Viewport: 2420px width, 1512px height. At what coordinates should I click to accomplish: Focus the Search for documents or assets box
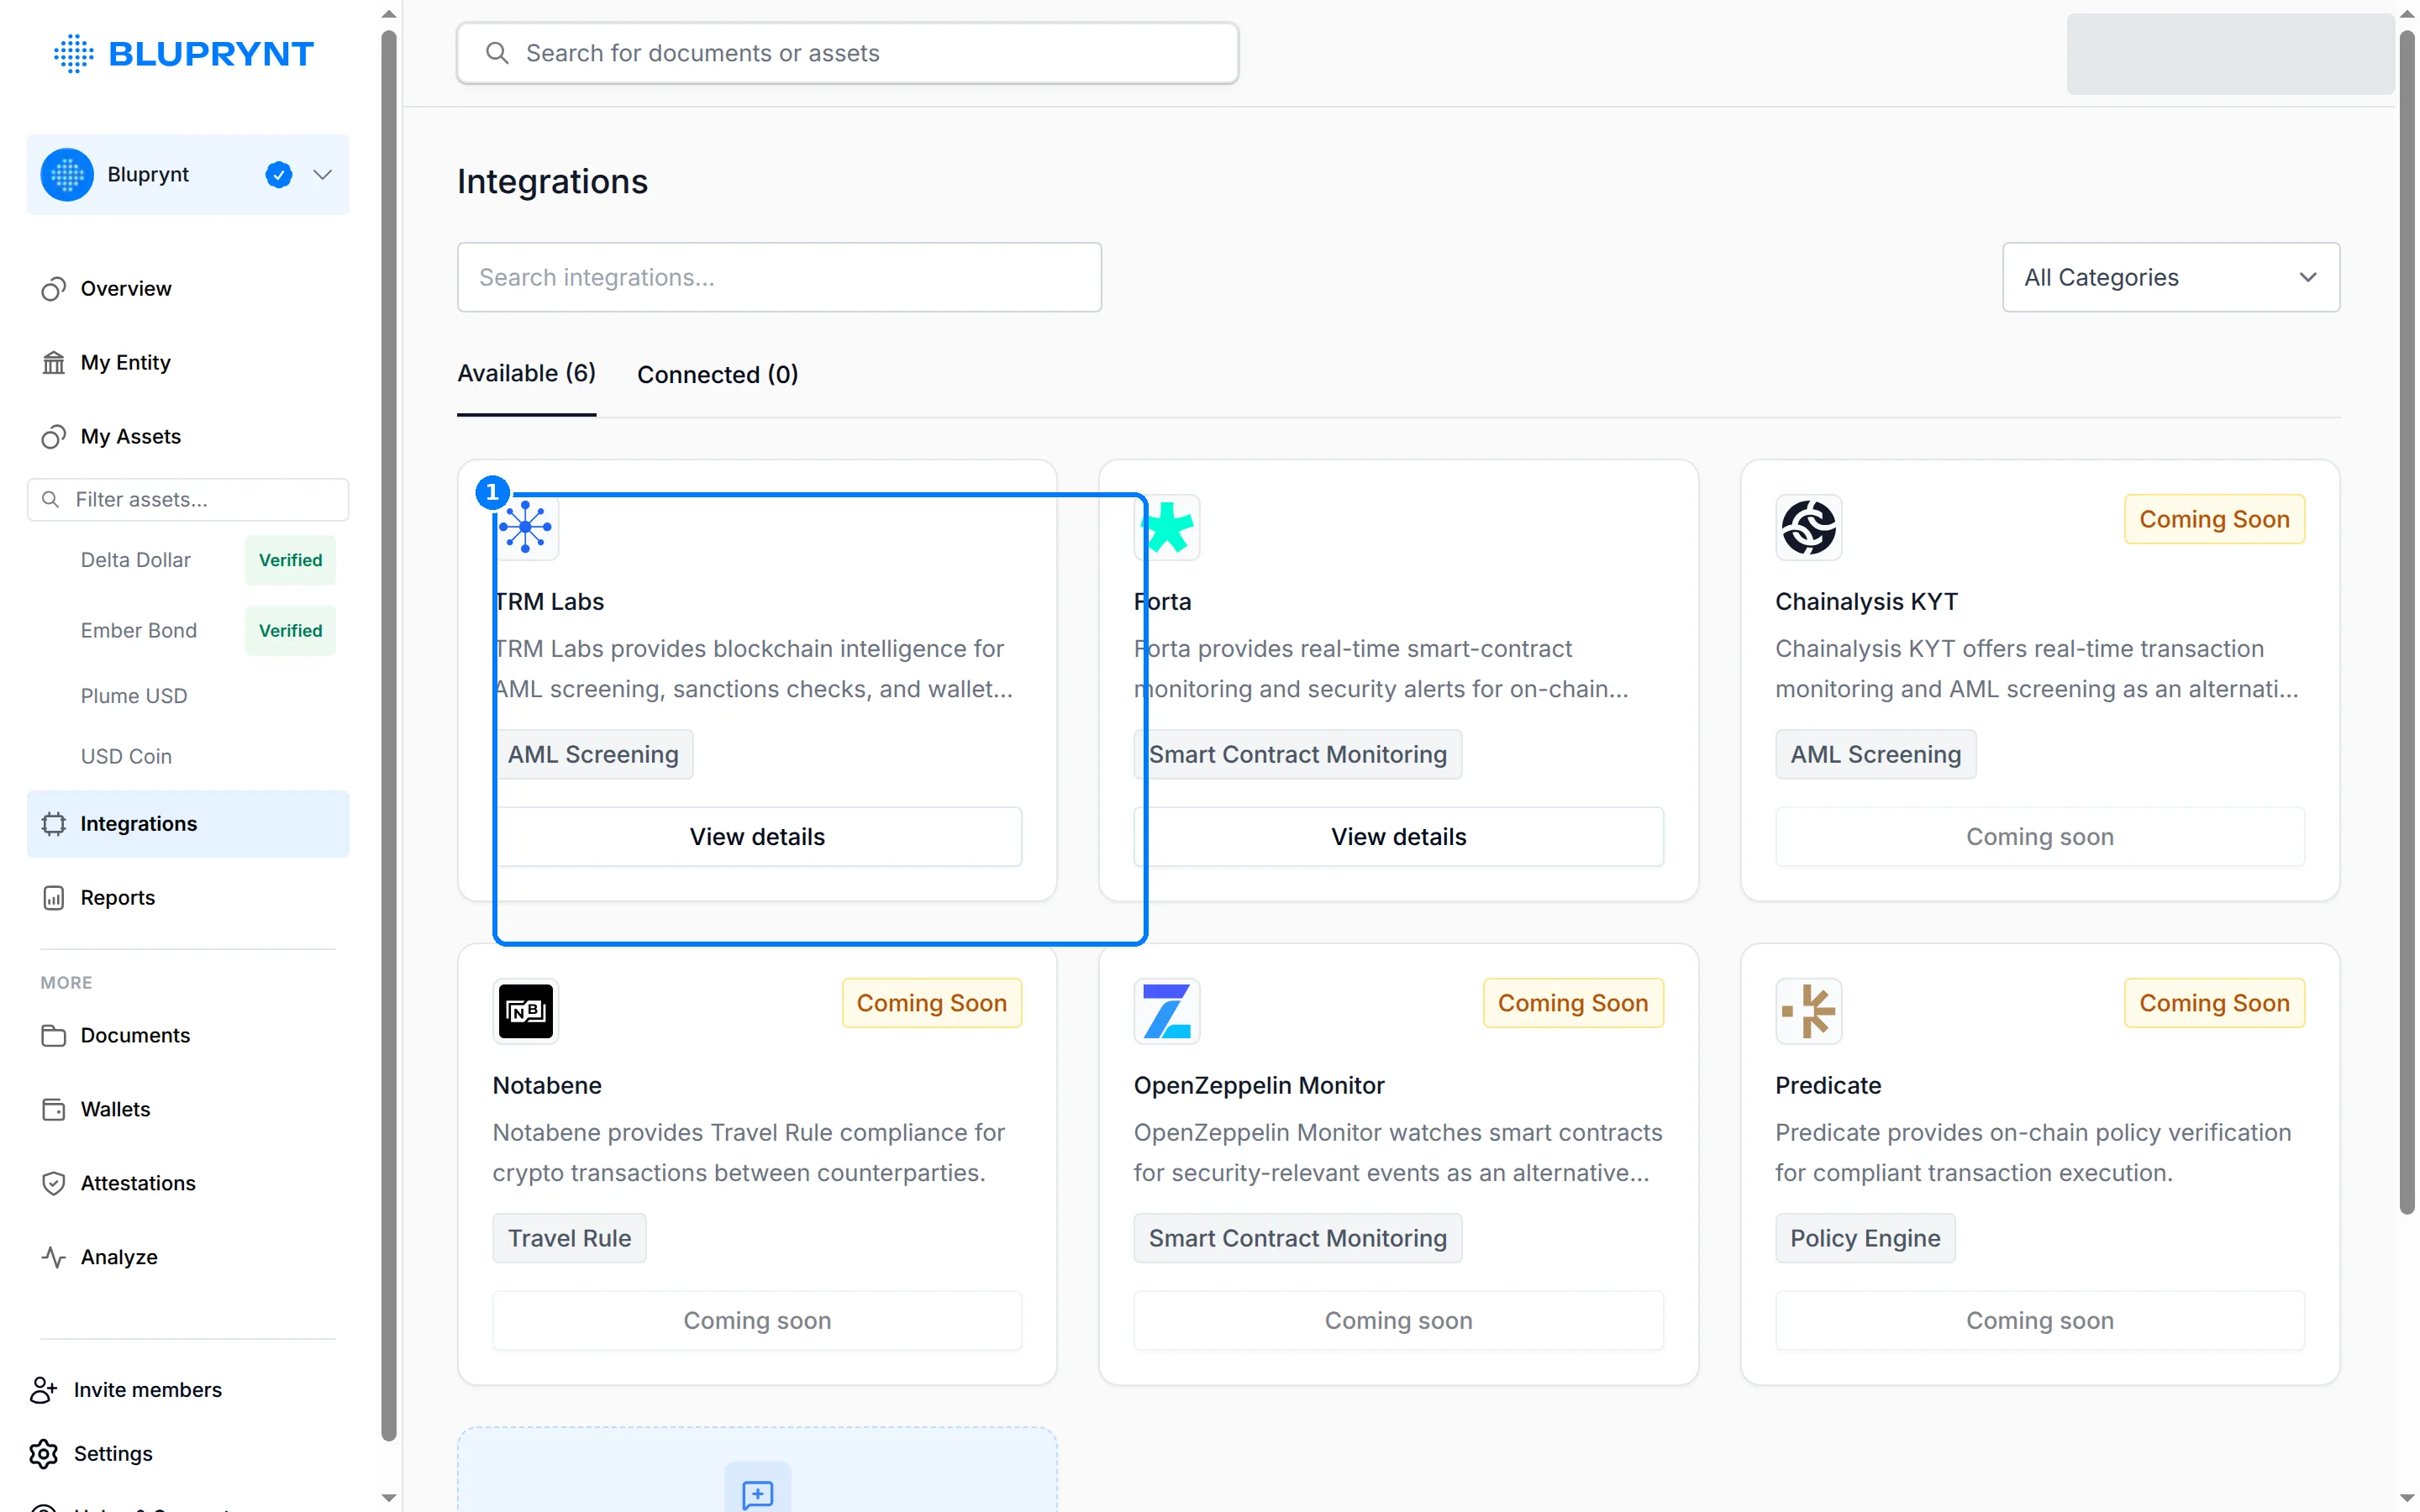click(x=847, y=53)
